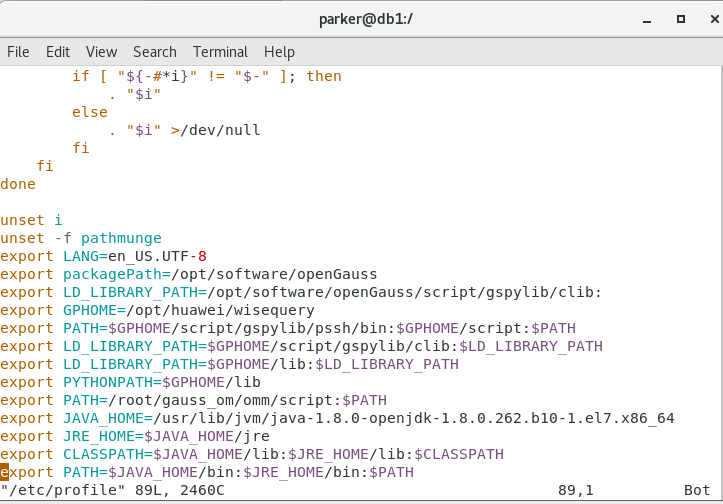Click the 'then' keyword on the if line

[324, 76]
